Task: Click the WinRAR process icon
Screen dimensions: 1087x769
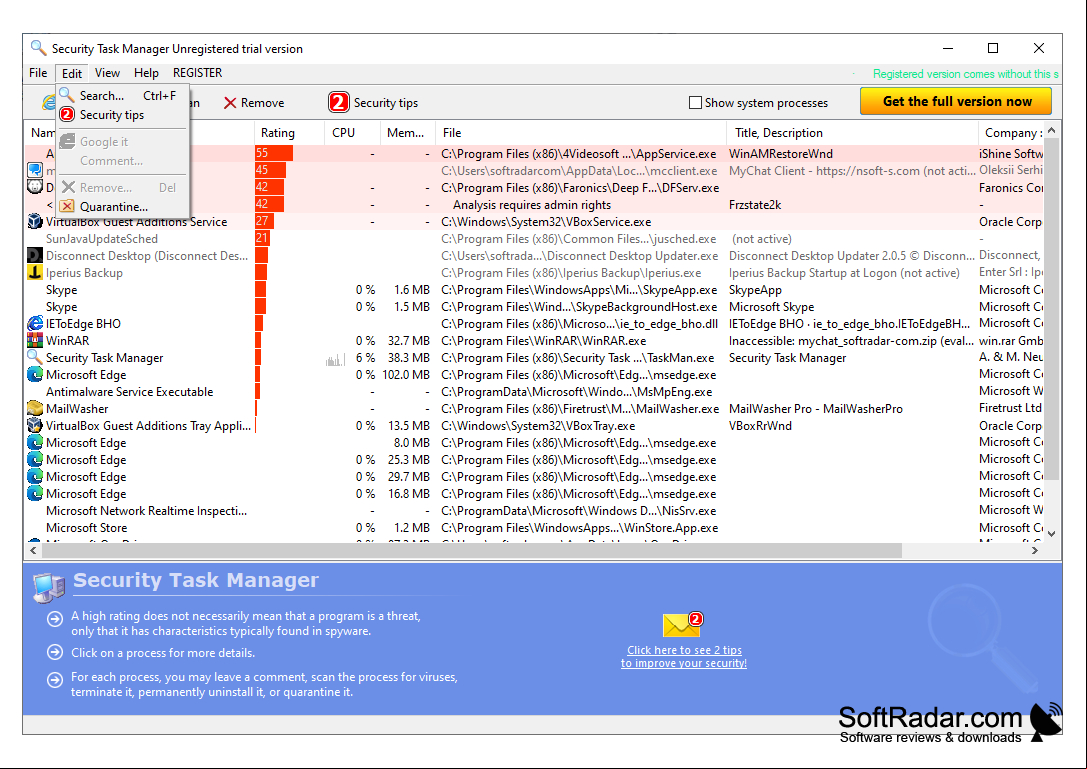Action: coord(35,340)
